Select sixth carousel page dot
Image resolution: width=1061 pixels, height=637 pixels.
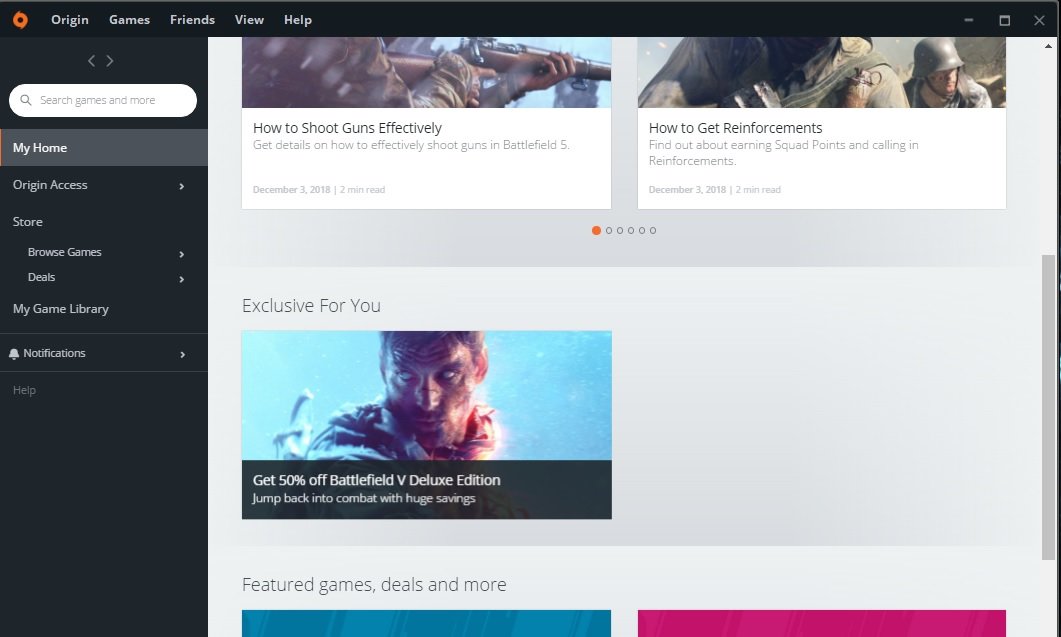[x=653, y=230]
